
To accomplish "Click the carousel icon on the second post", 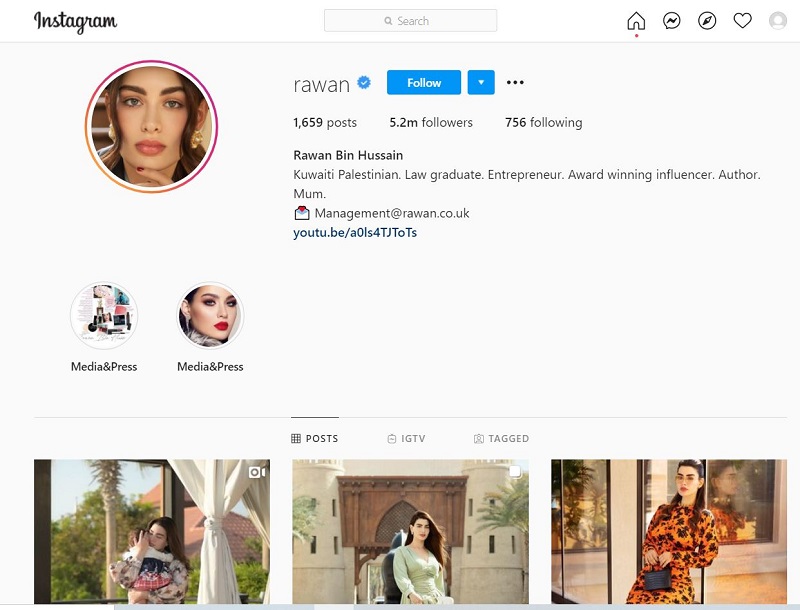I will point(515,471).
